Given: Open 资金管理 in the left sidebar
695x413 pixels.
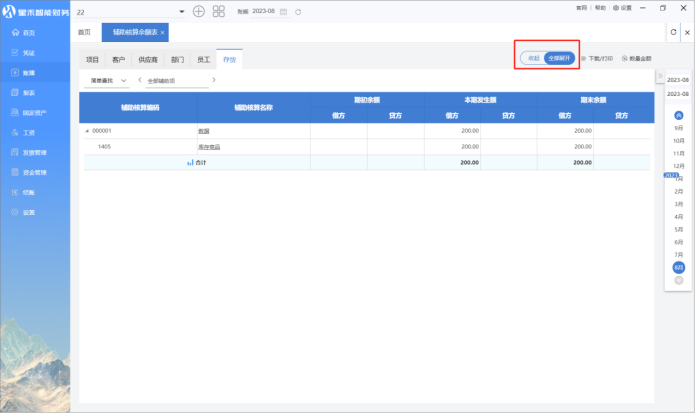Looking at the screenshot, I should point(34,172).
